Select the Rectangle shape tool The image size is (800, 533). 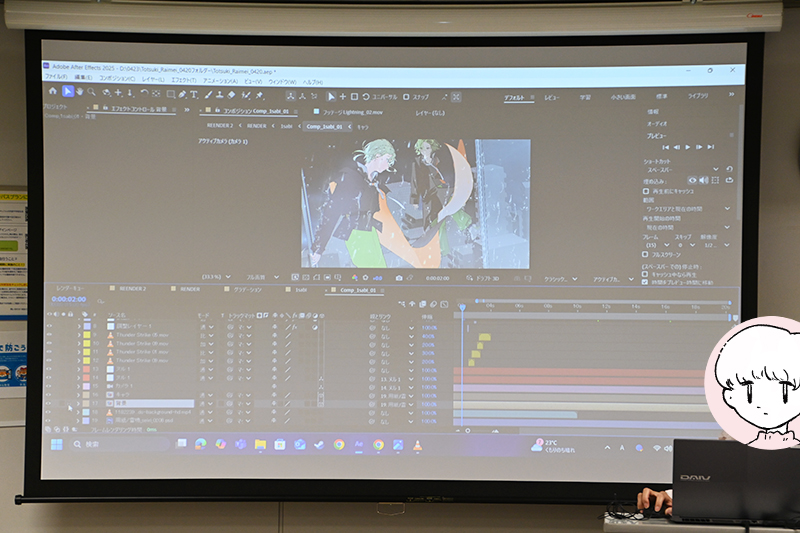171,94
